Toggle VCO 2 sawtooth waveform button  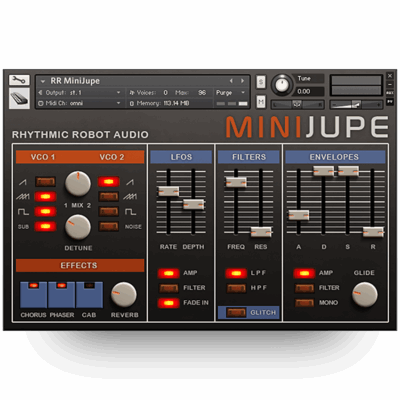109,197
